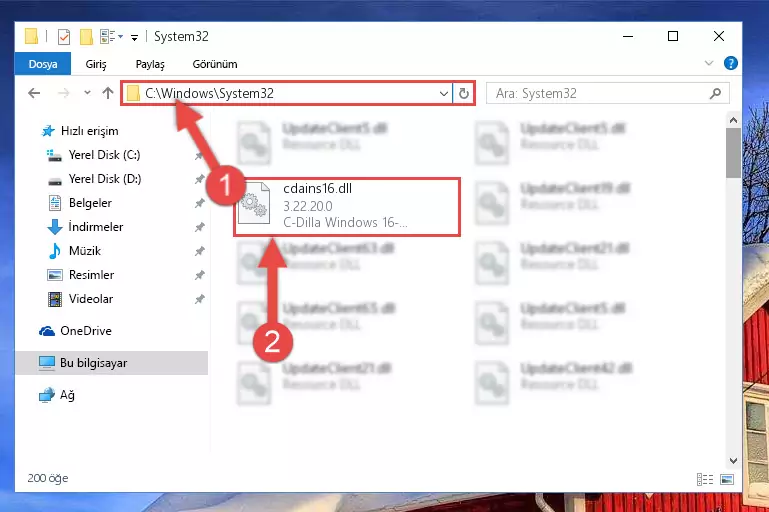Open the Videolar folder
Viewport: 769px width, 512px height.
91,299
